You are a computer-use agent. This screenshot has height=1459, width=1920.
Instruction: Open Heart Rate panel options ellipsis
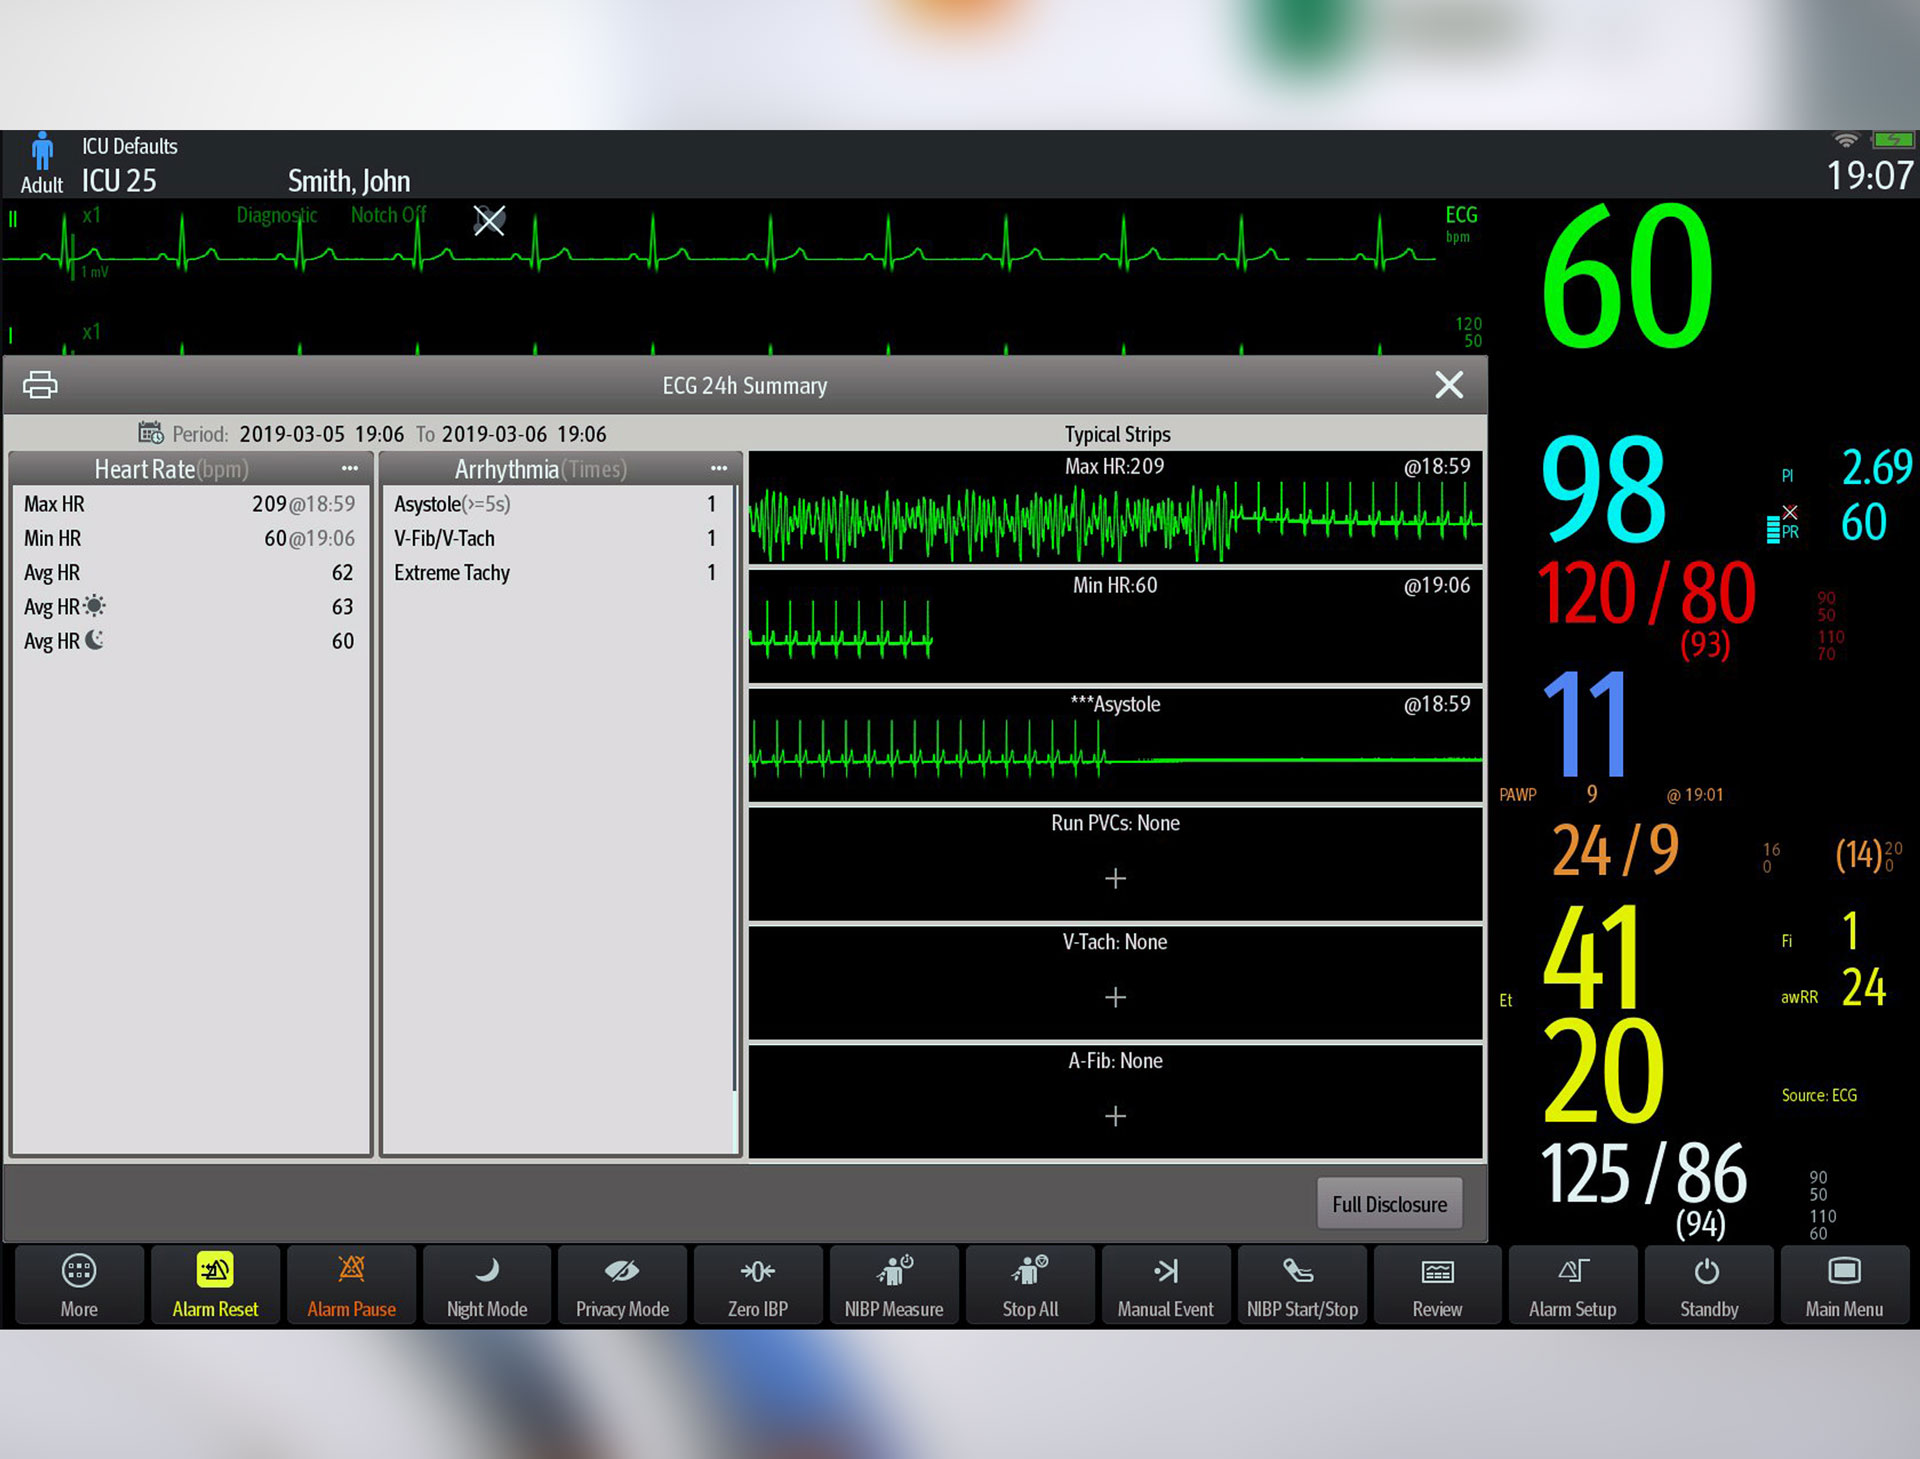(x=349, y=468)
